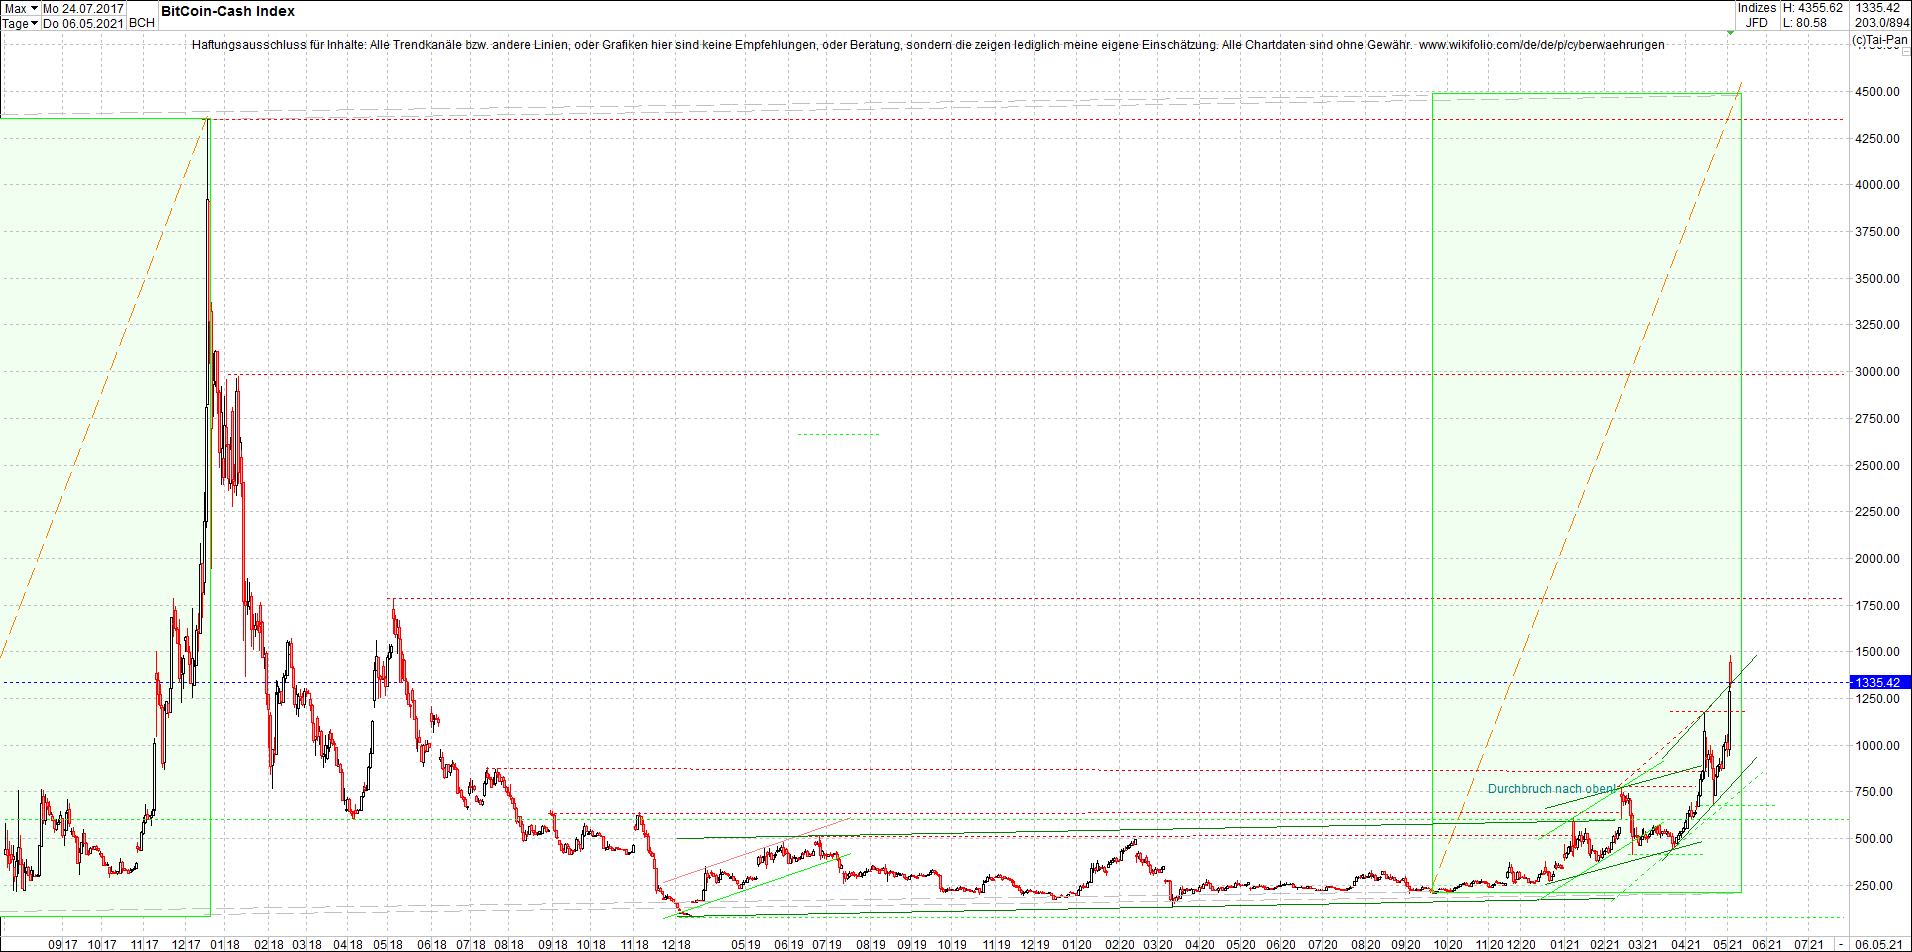Click the H: 4355.62 high value display
The height and width of the screenshot is (952, 1912).
[x=1812, y=7]
